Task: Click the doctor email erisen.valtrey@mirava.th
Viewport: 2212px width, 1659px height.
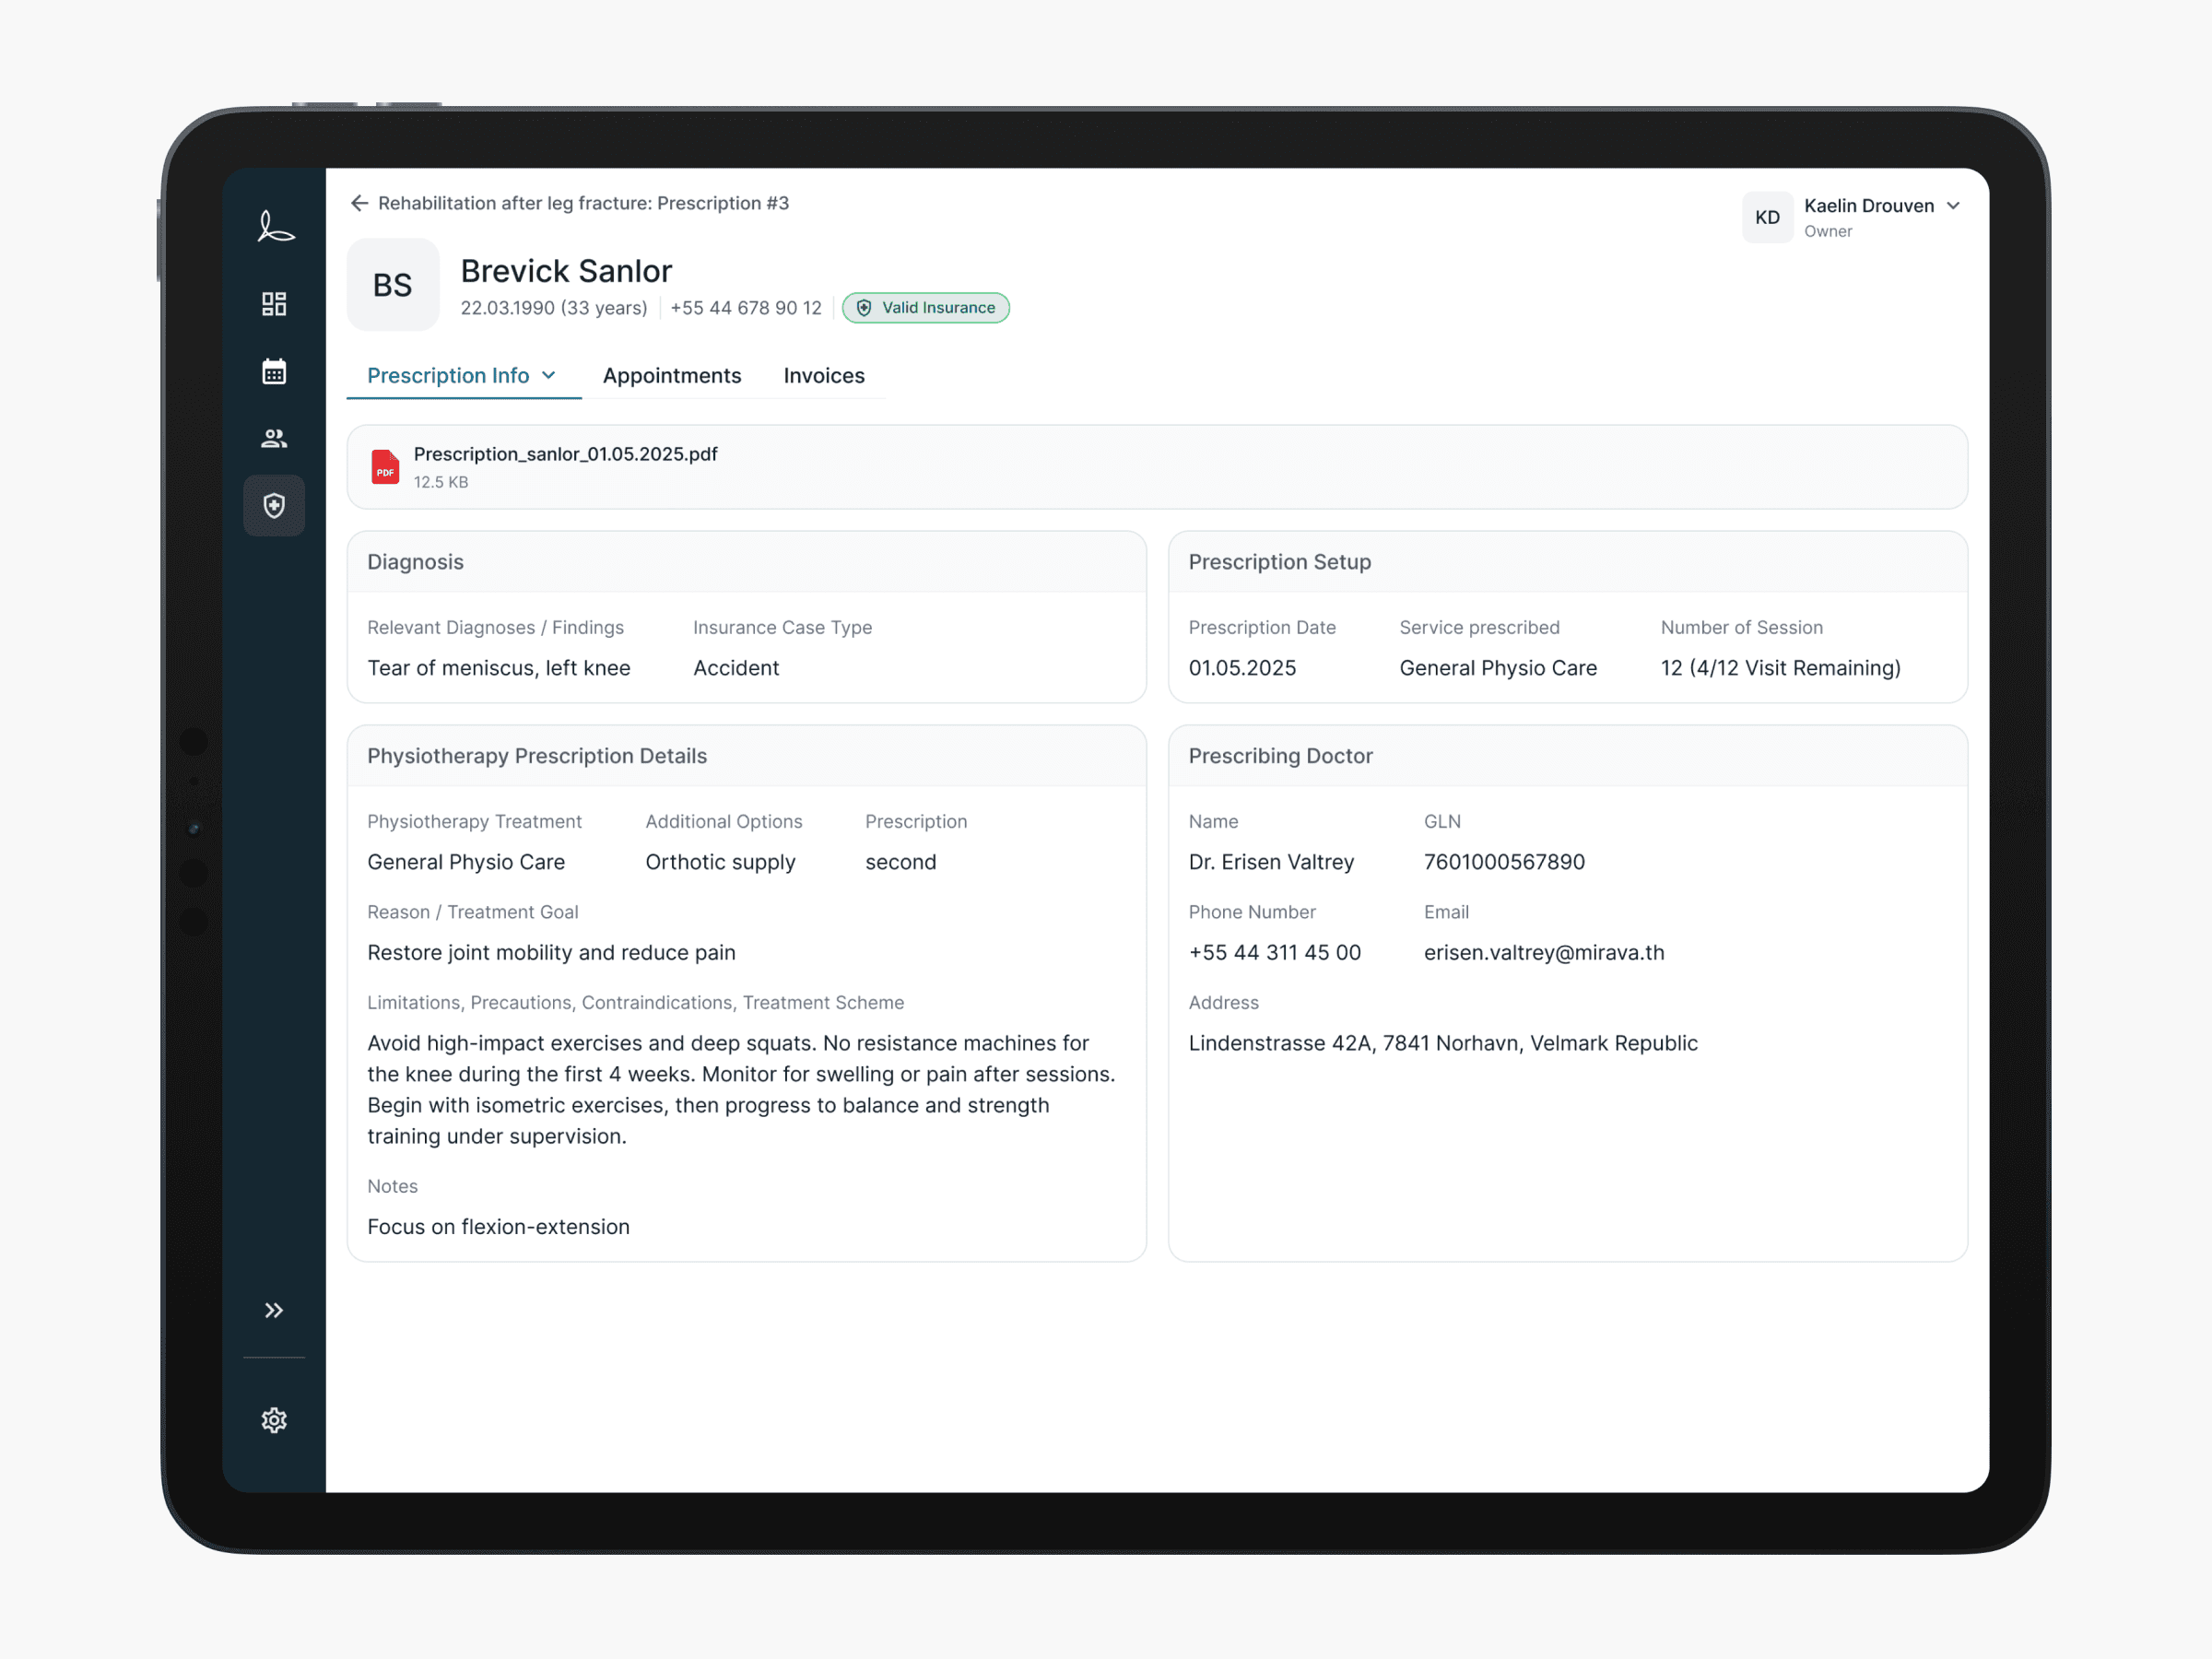Action: pos(1544,953)
